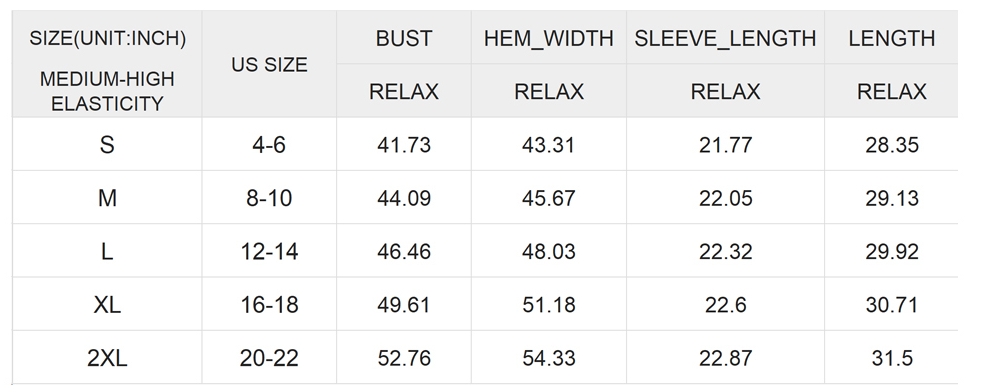Select sleeve length value 22.6
983x392 pixels.
tap(725, 305)
